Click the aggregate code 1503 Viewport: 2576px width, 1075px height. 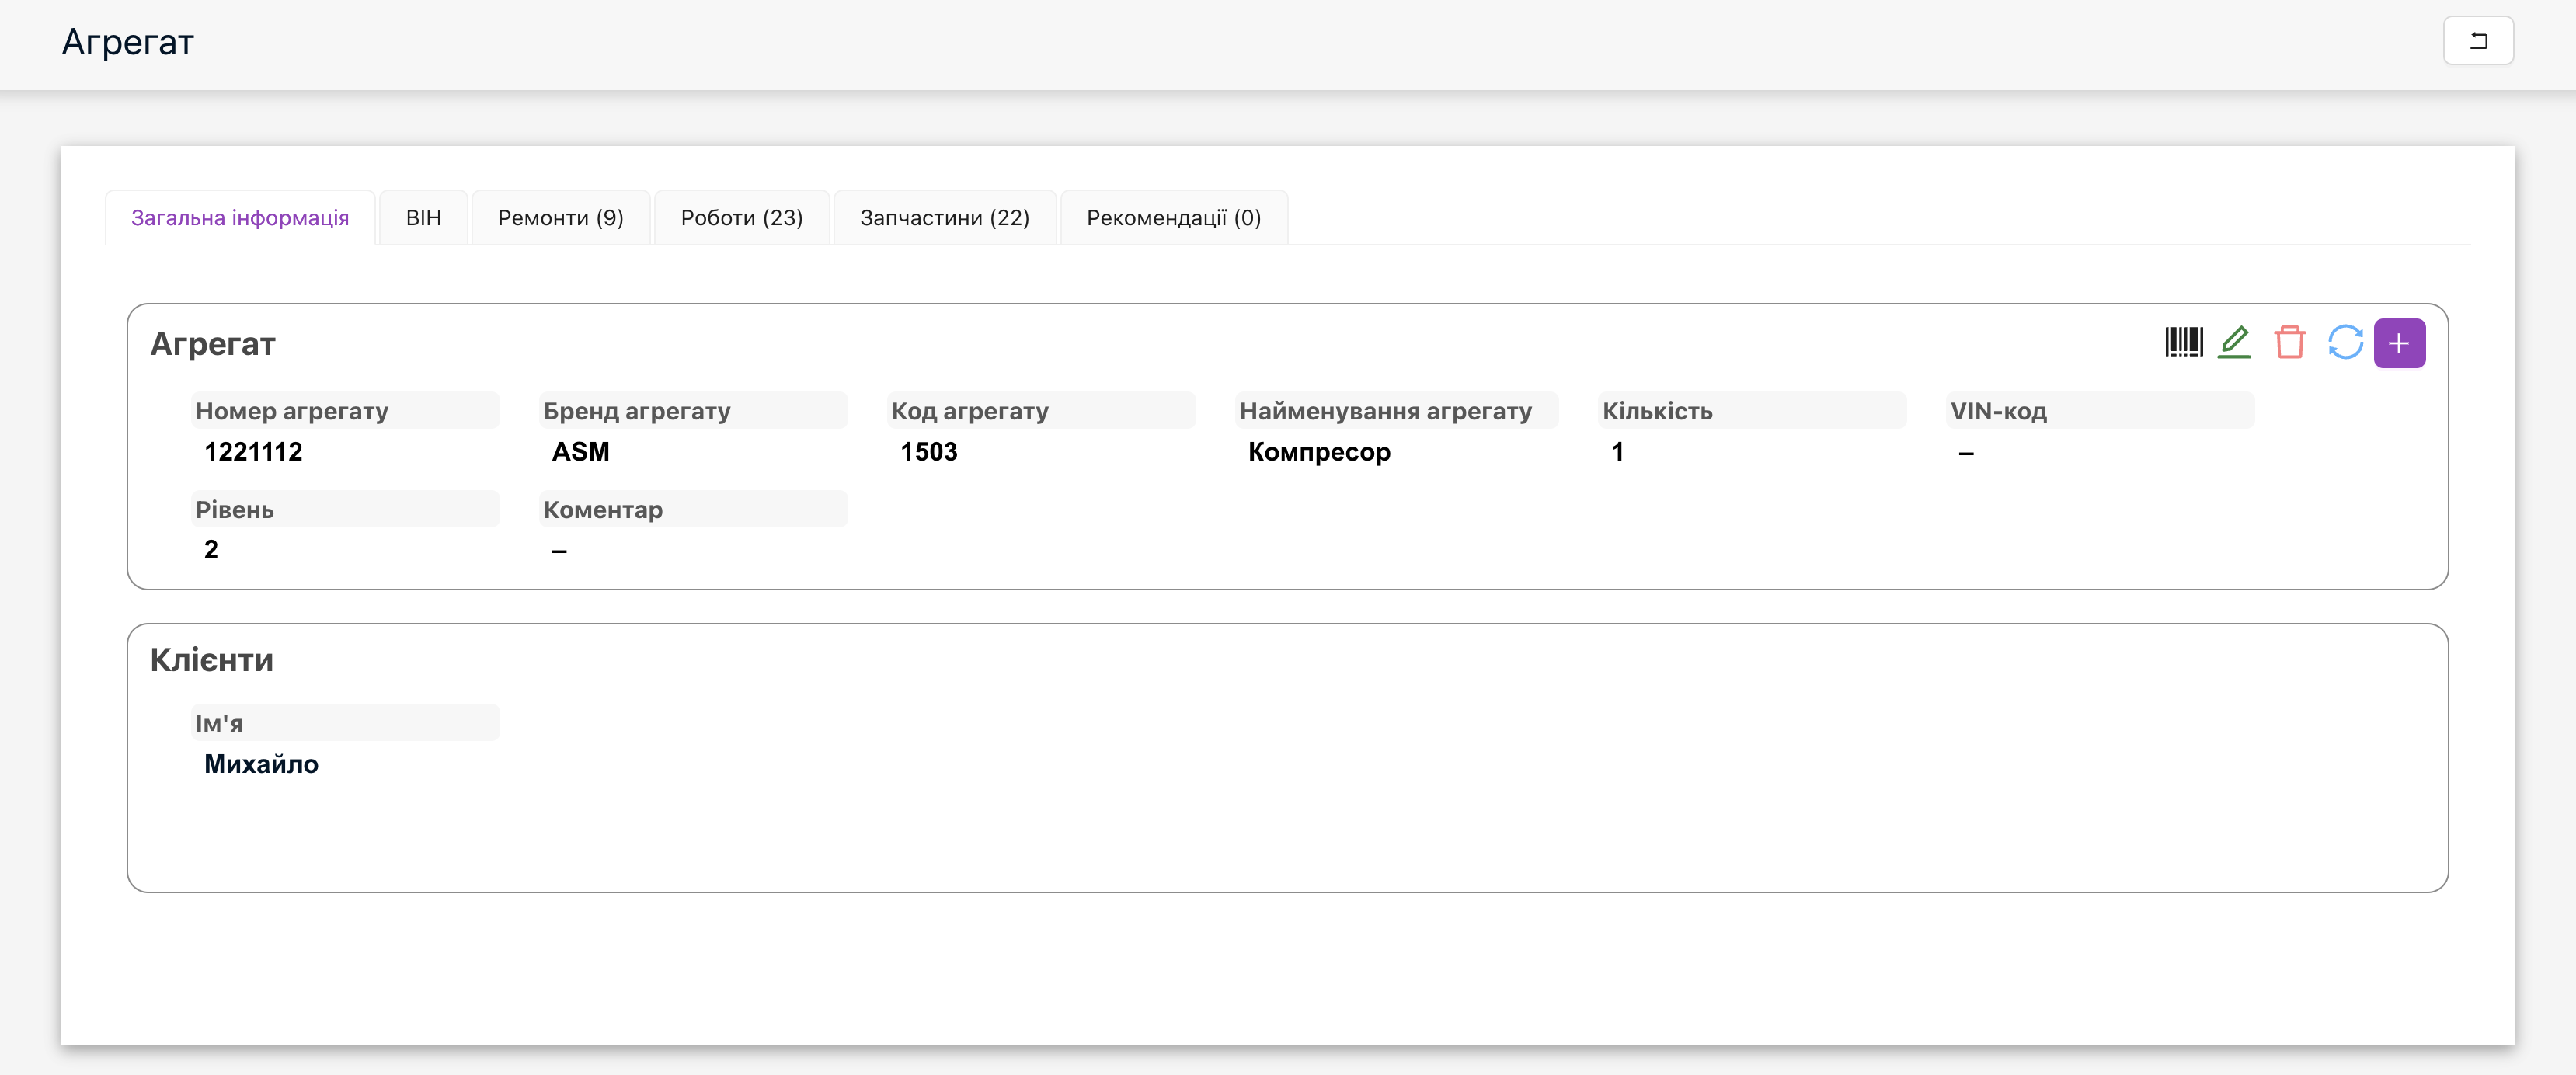[x=928, y=452]
